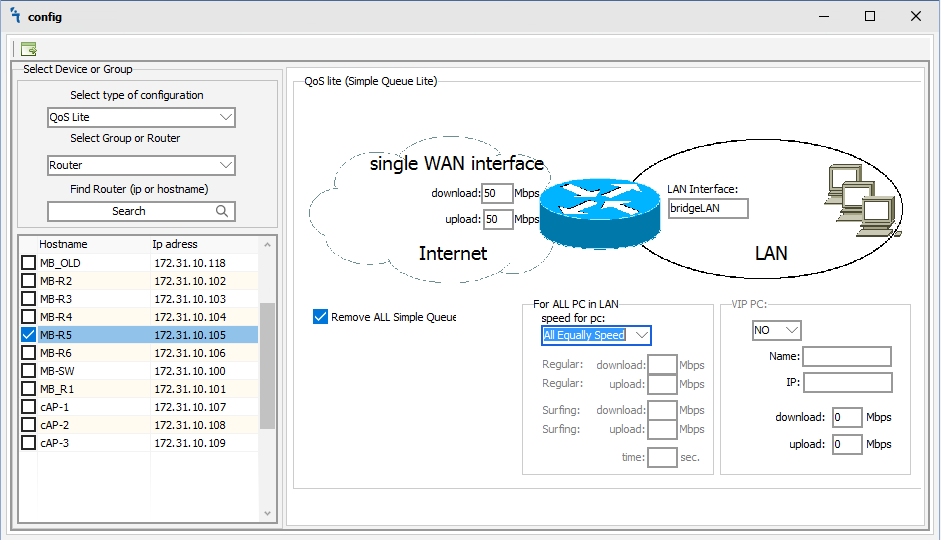This screenshot has height=540, width=941.
Task: Sort the list by Hostname column header
Action: point(63,244)
